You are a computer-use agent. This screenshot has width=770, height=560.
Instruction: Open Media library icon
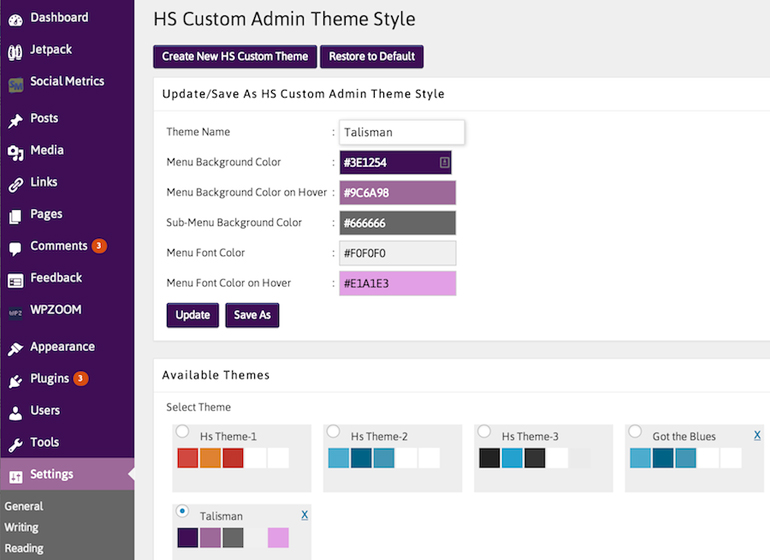15,152
